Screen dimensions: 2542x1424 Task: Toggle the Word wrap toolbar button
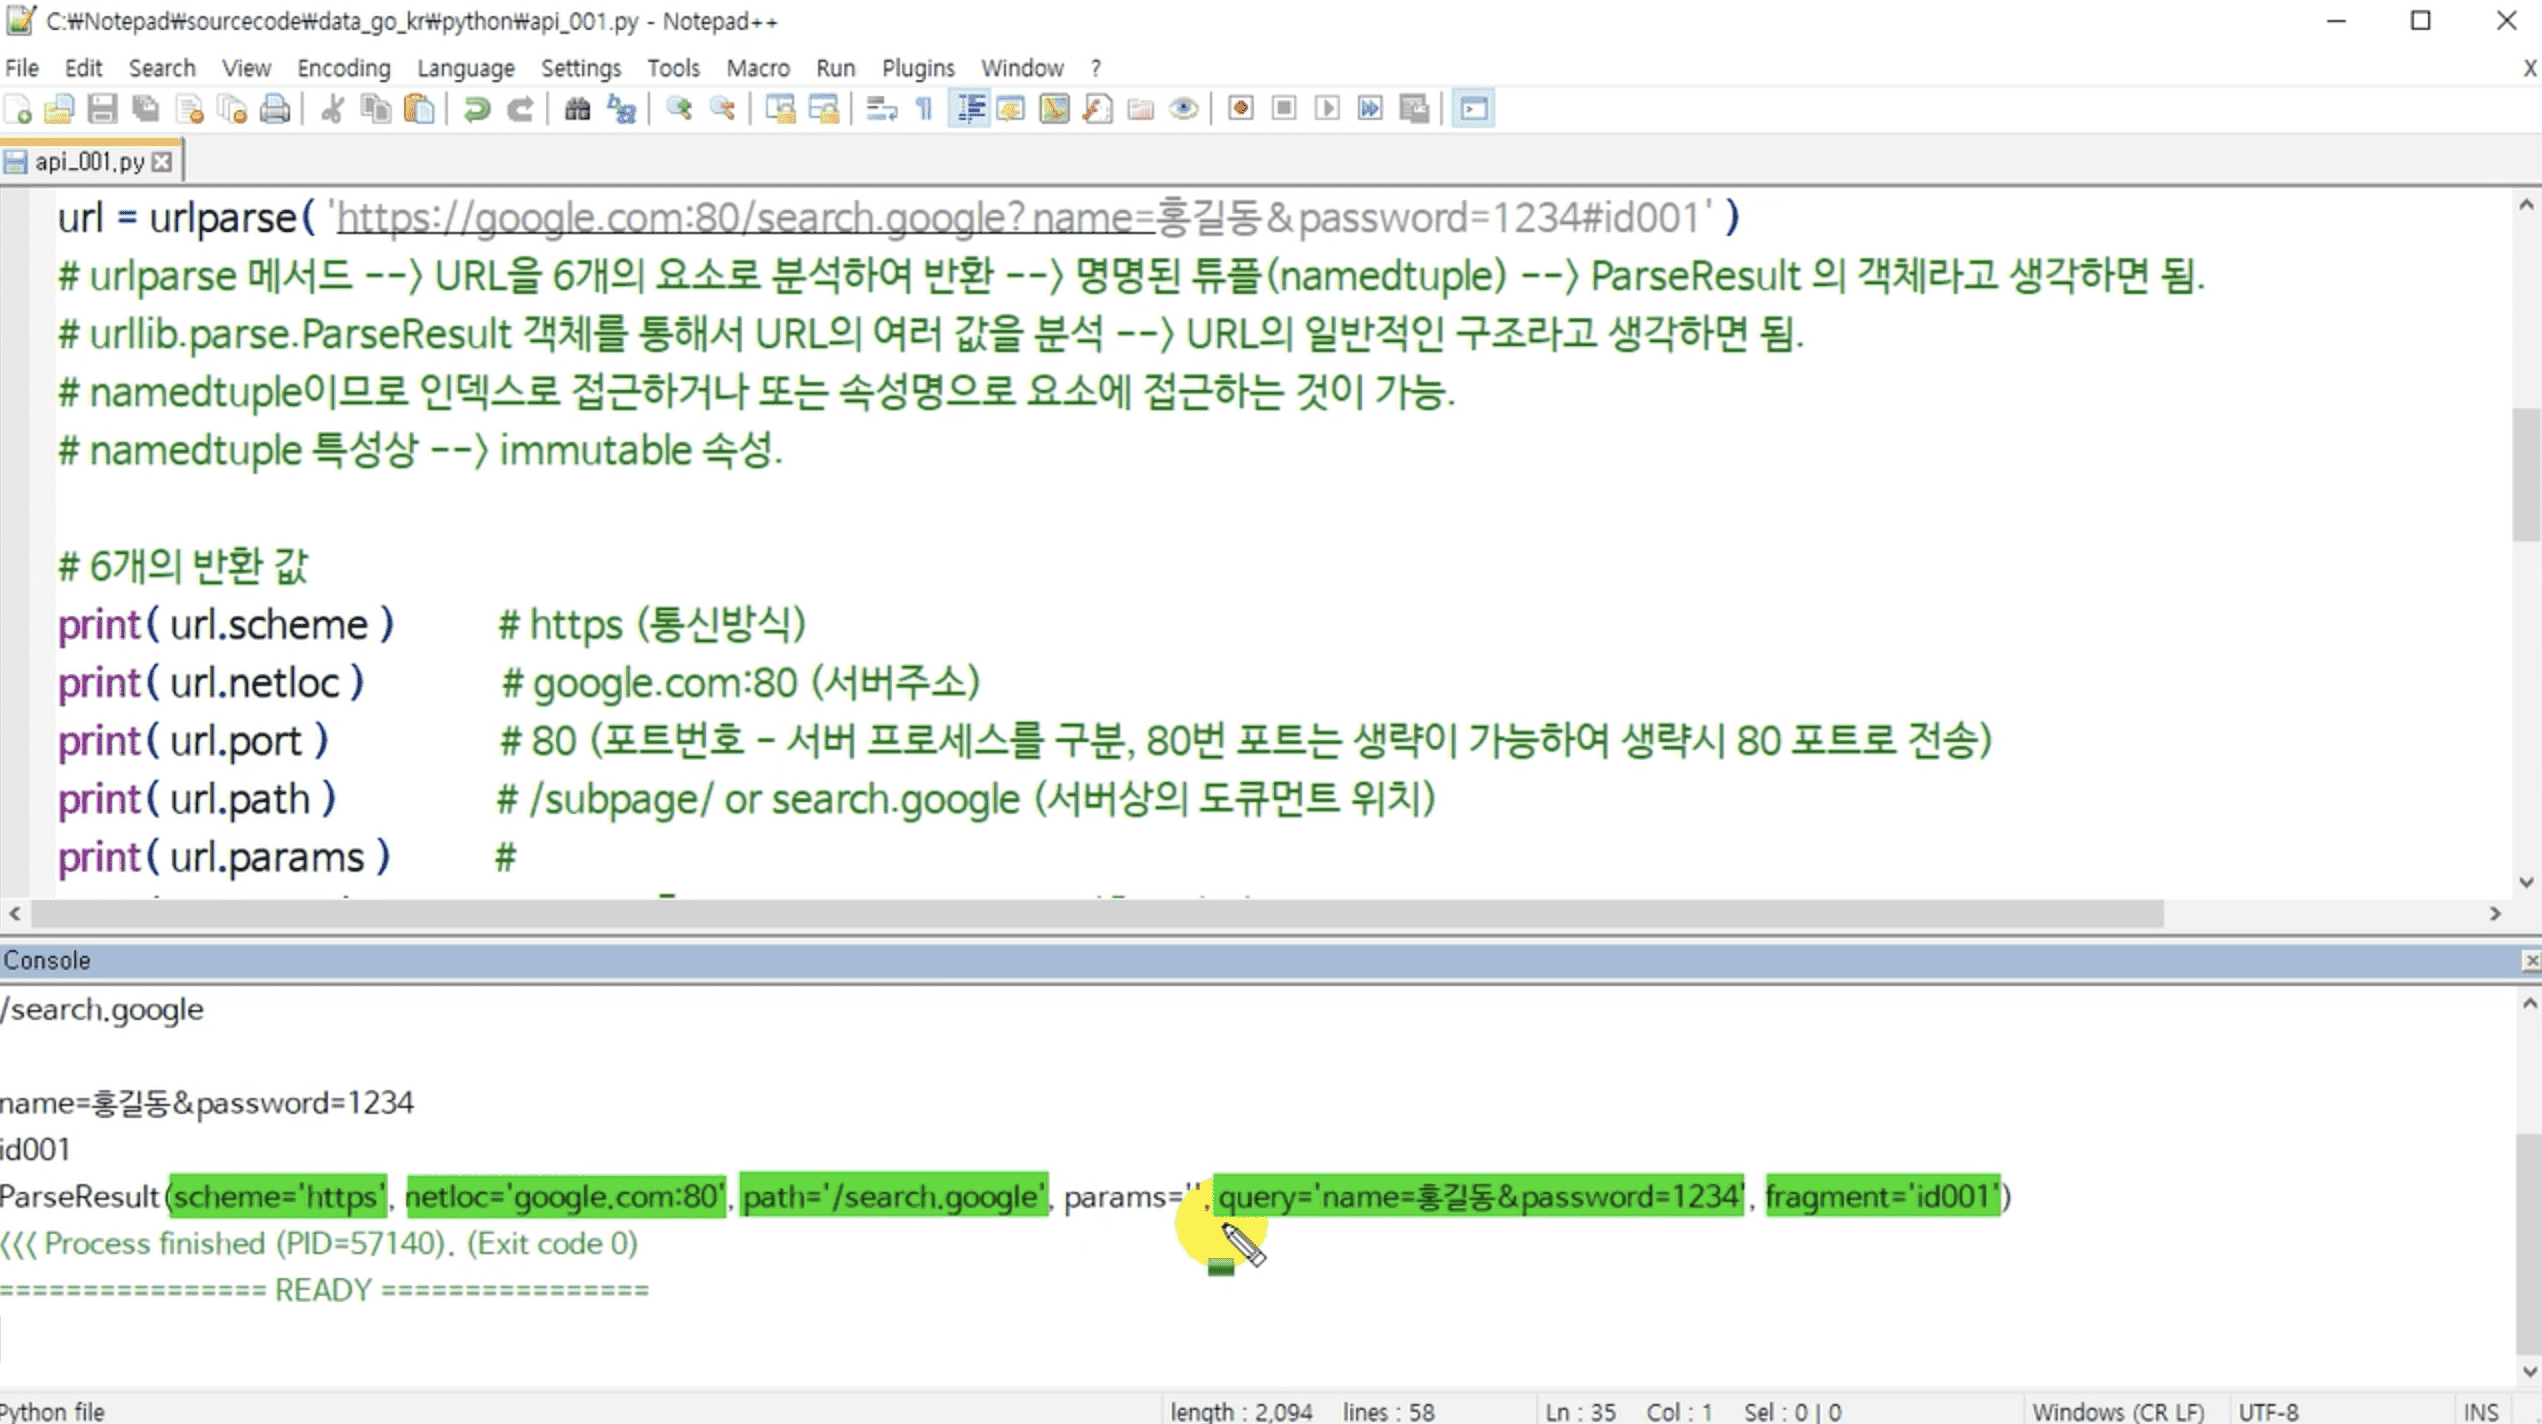click(x=881, y=109)
